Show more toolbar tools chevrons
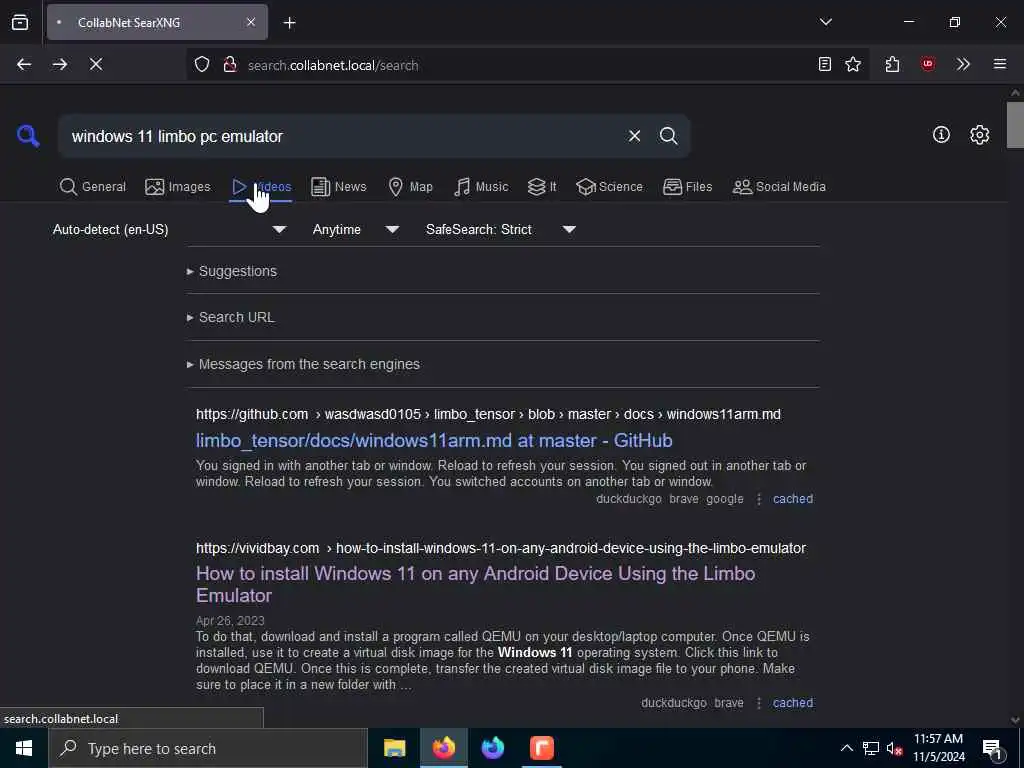Viewport: 1024px width, 768px height. coord(963,64)
